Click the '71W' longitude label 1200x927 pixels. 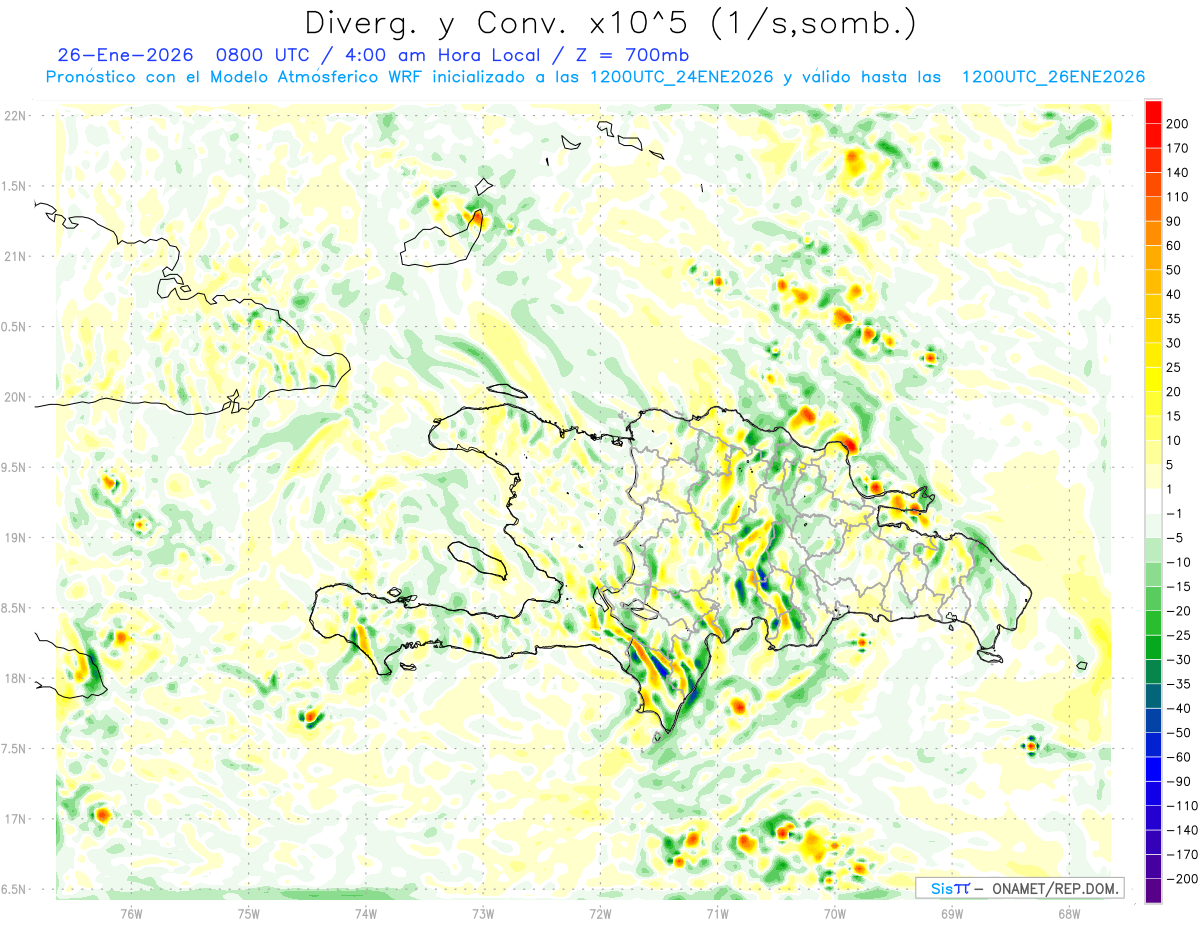pyautogui.click(x=717, y=912)
